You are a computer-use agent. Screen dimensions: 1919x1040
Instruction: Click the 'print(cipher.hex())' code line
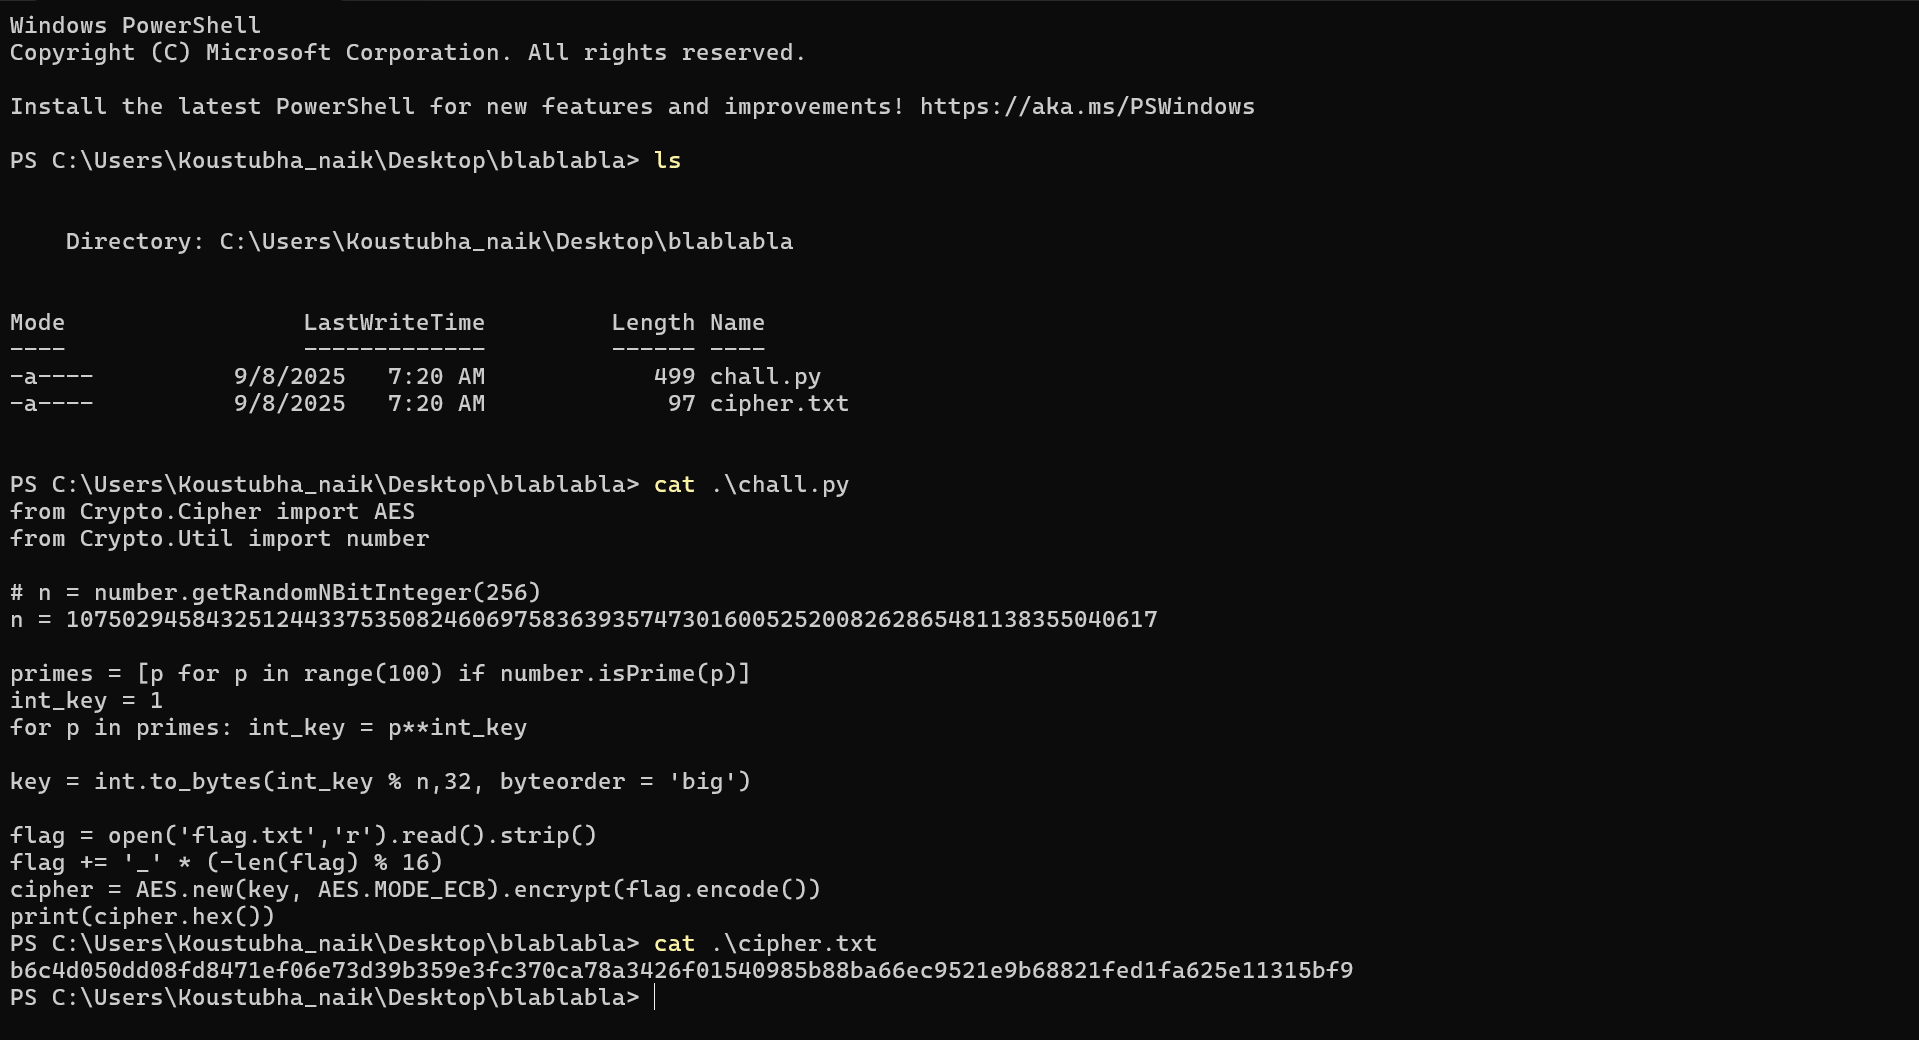pos(142,917)
